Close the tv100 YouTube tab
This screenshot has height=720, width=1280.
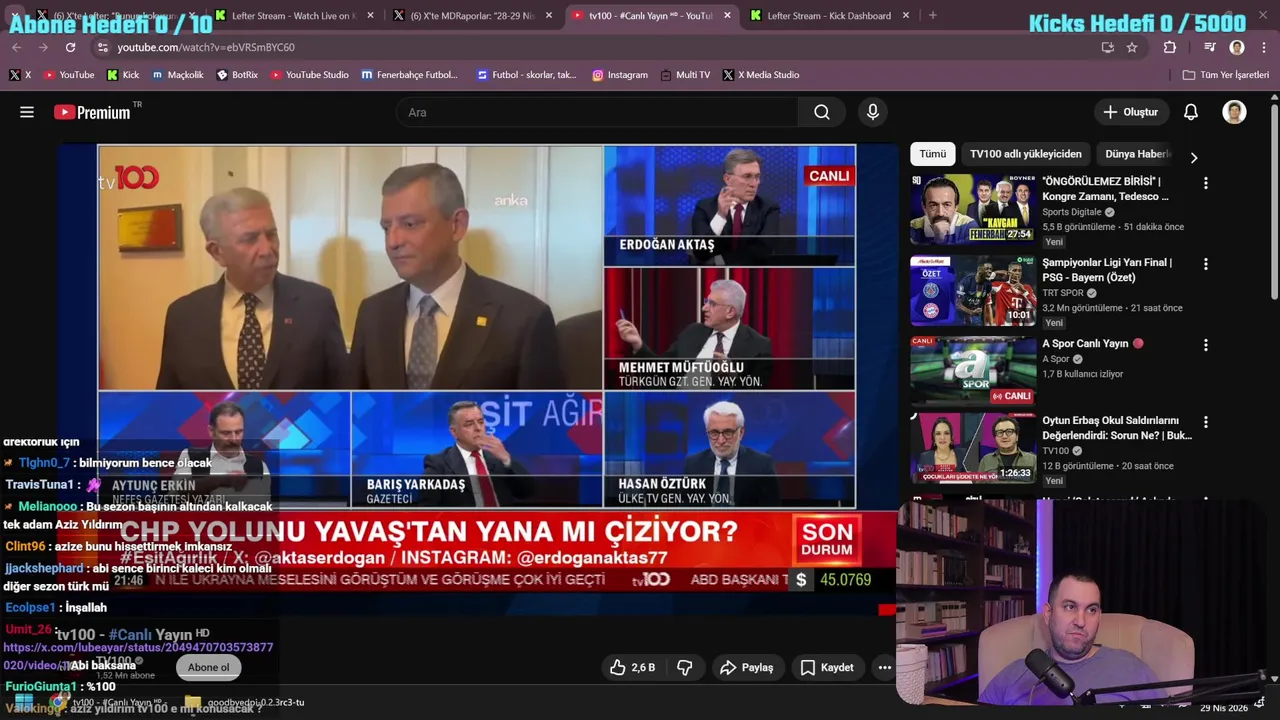(x=727, y=15)
